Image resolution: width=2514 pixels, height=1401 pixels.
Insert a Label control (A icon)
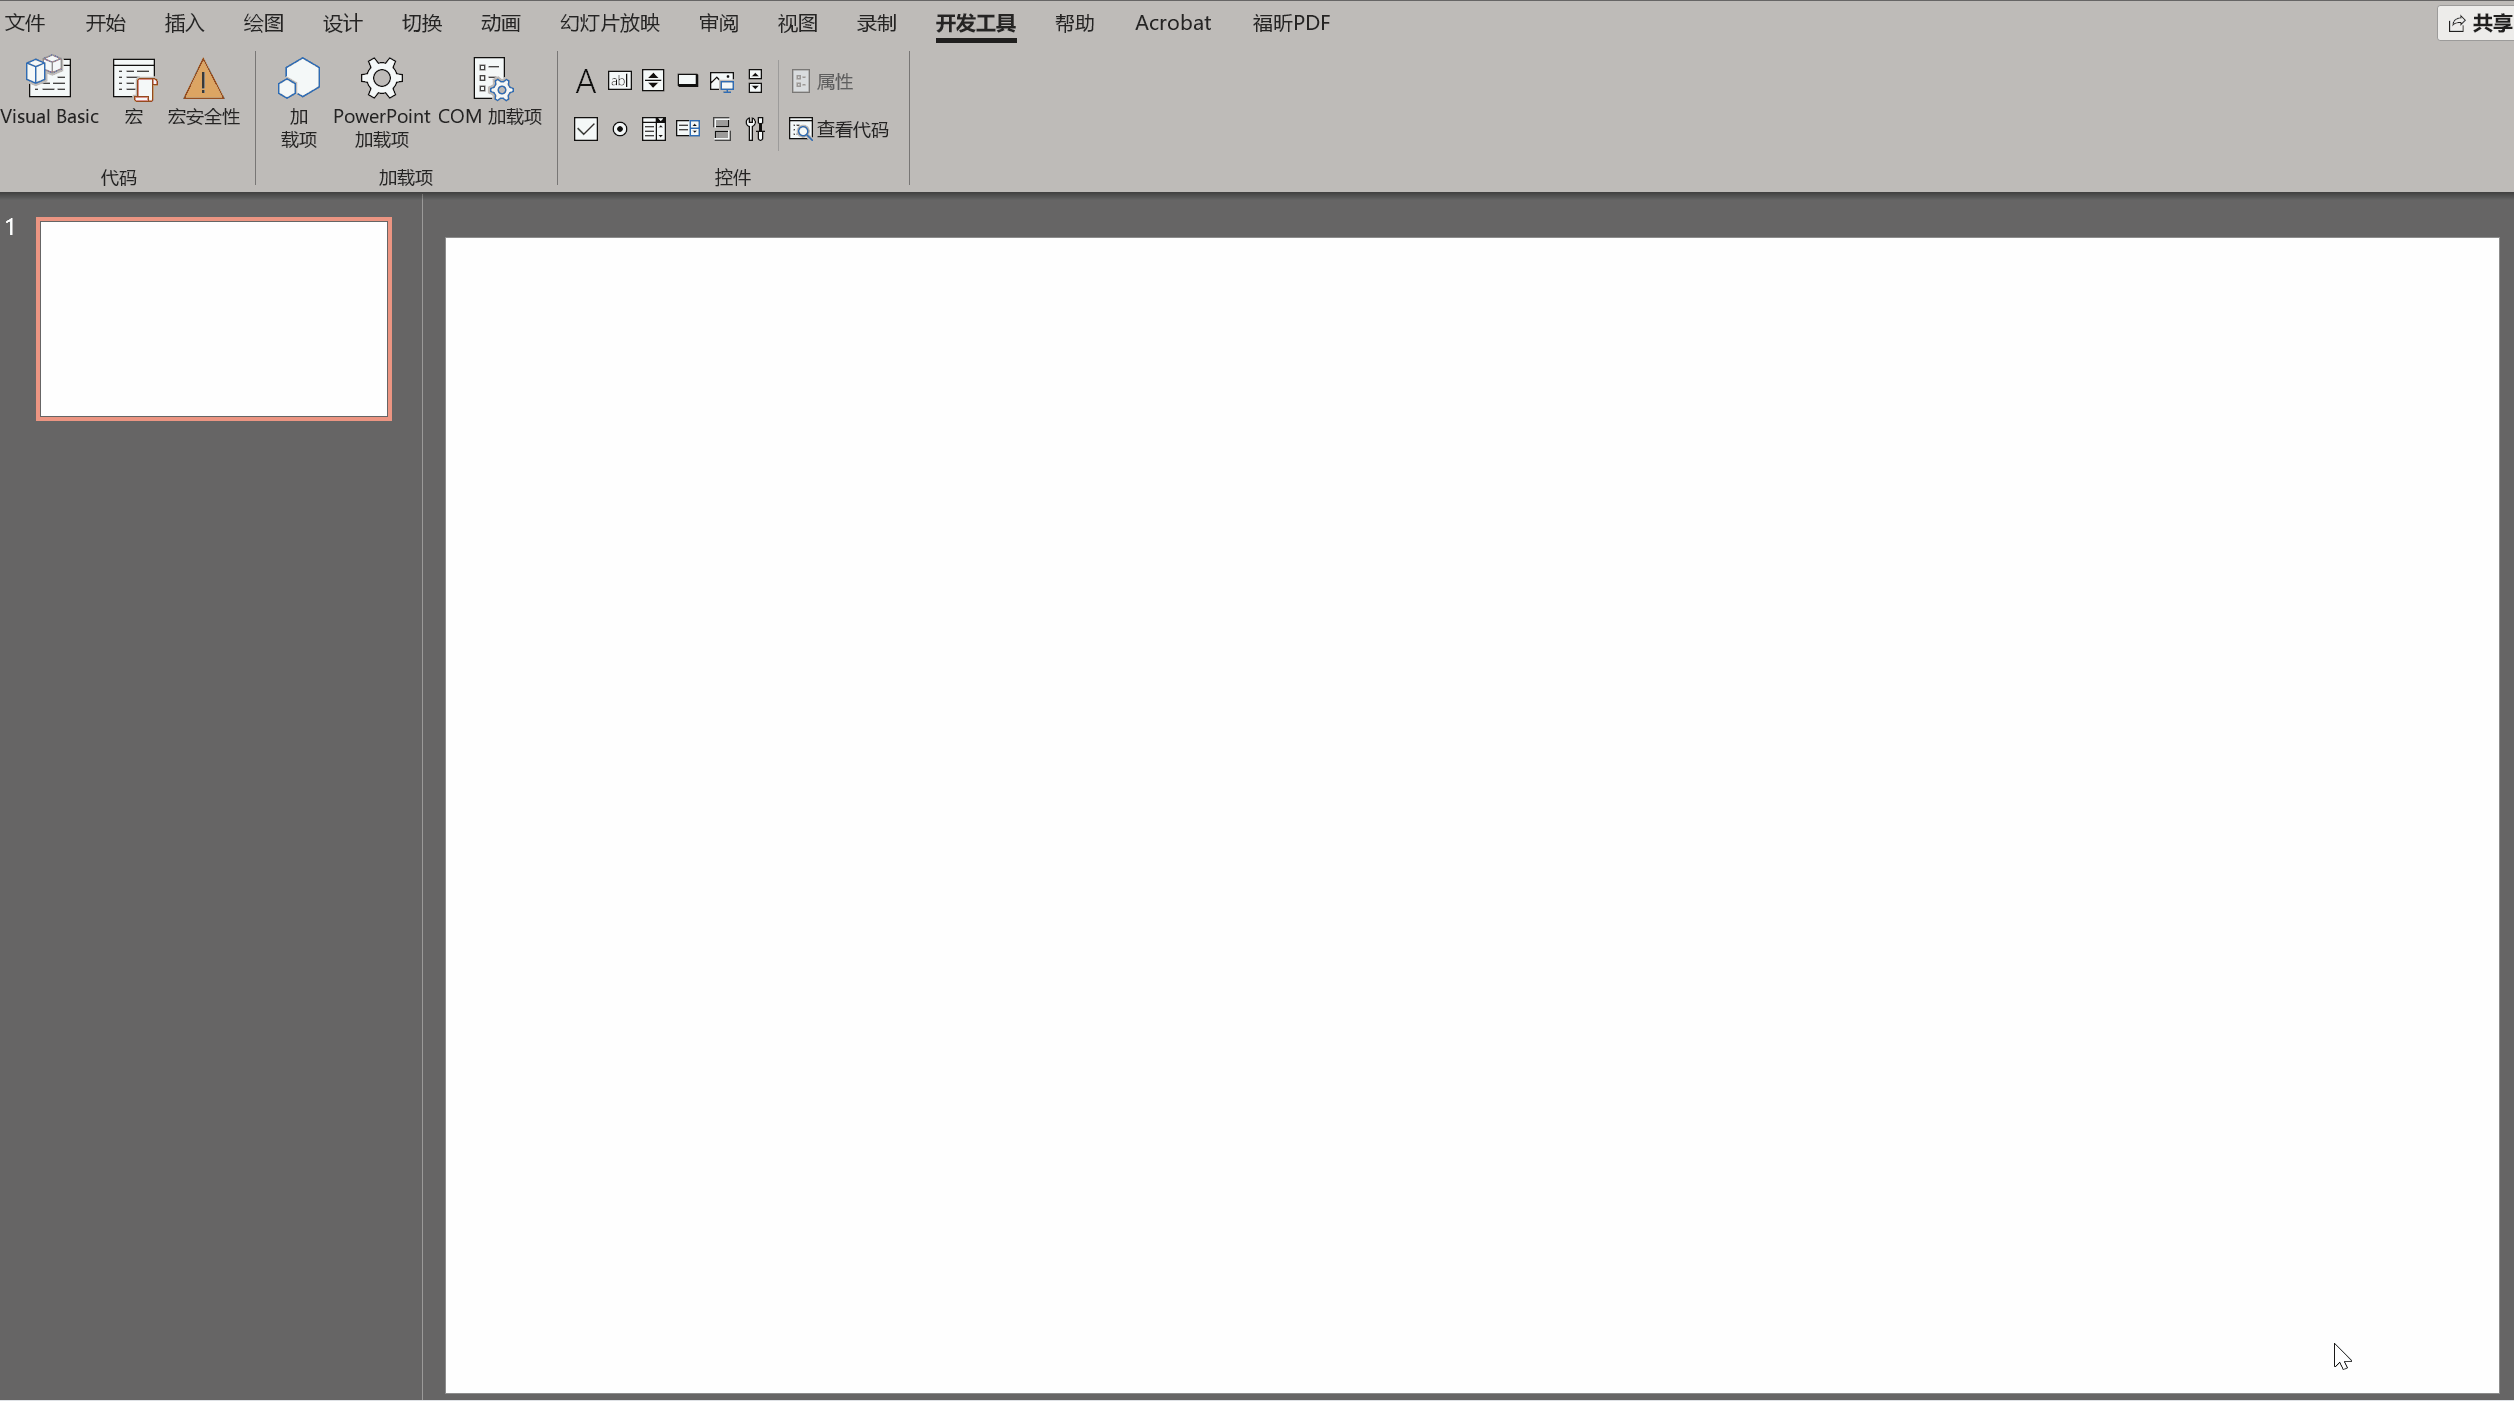coord(586,81)
